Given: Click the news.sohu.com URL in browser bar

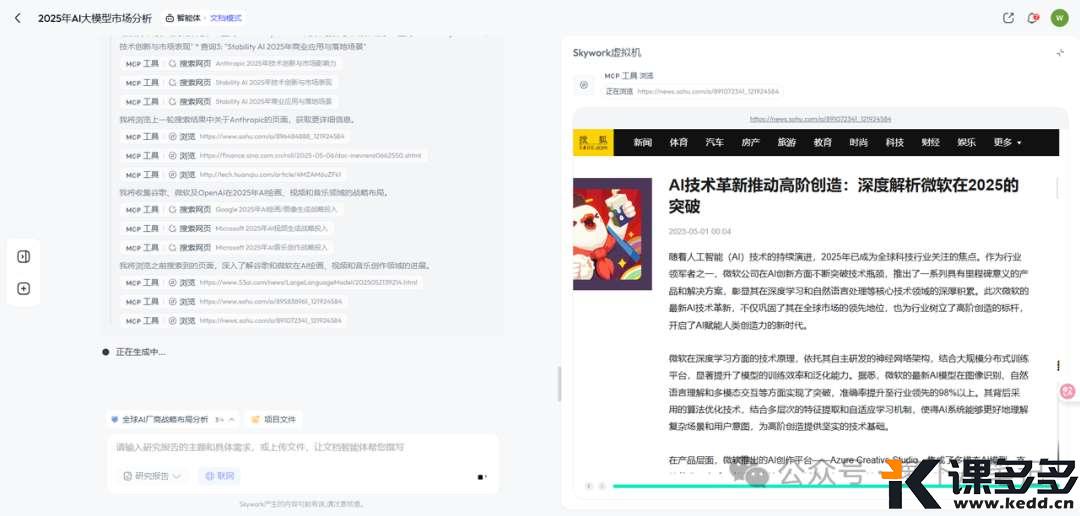Looking at the screenshot, I should click(x=820, y=118).
